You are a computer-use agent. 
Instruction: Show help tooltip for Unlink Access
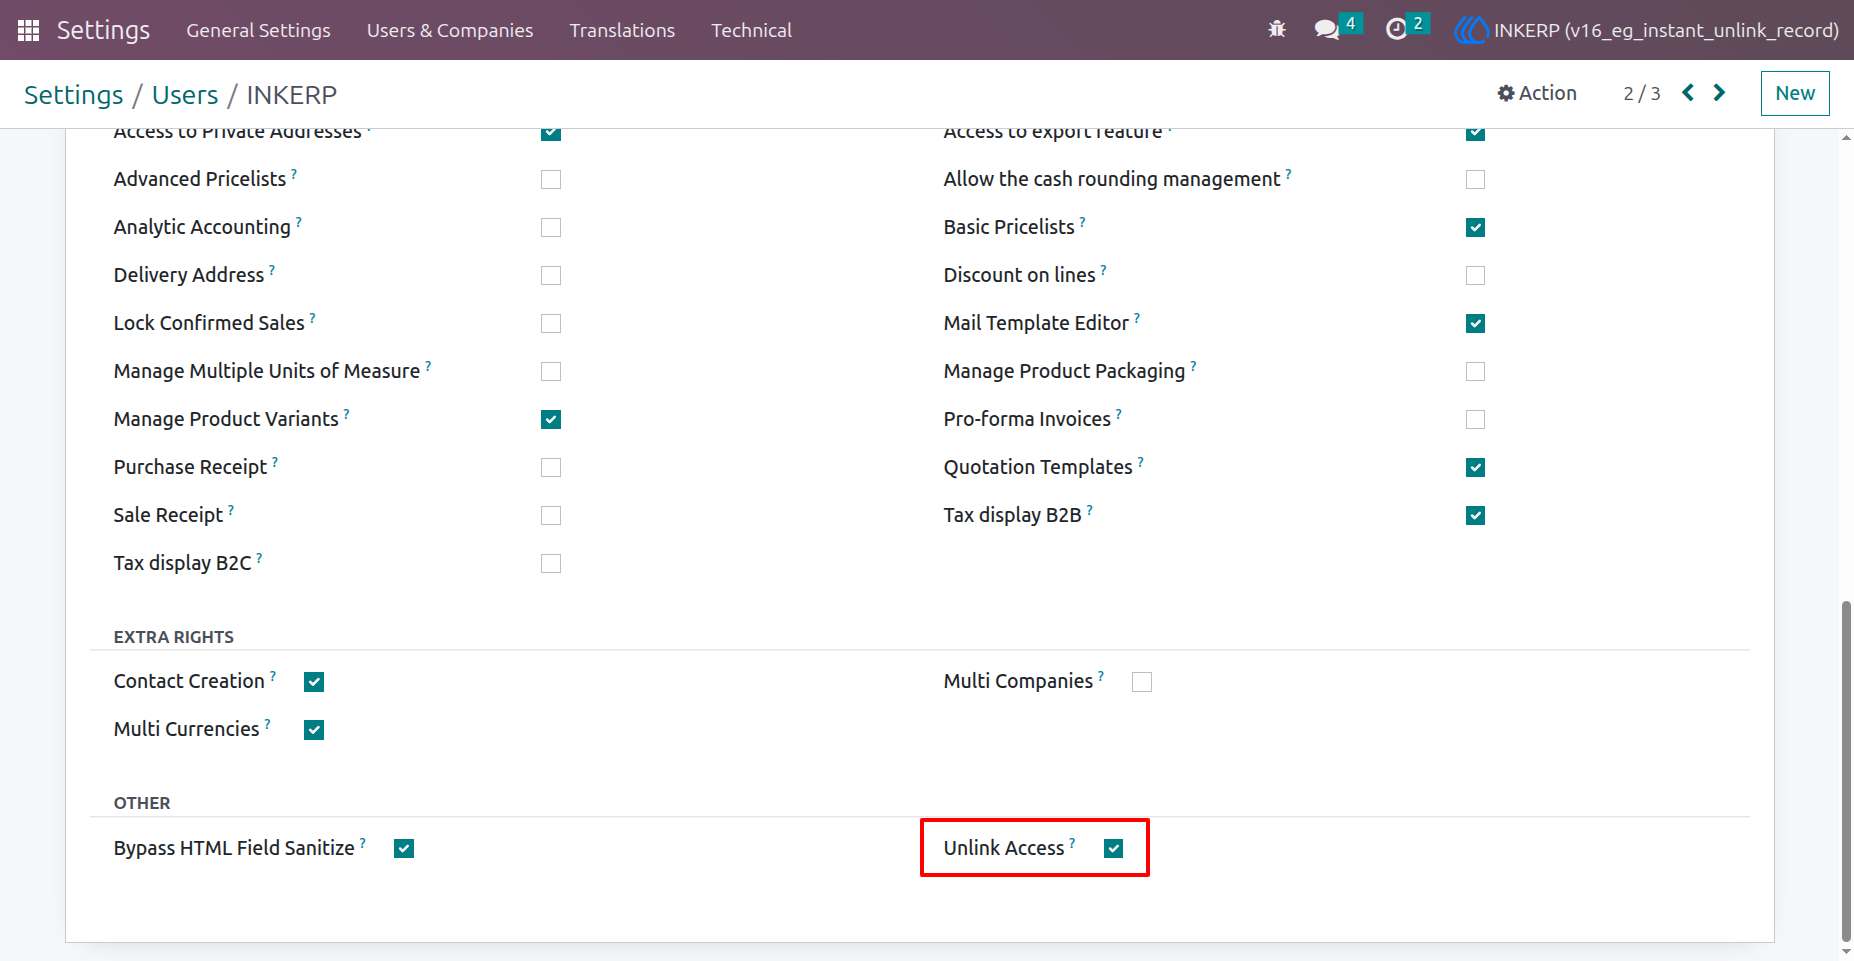point(1072,843)
